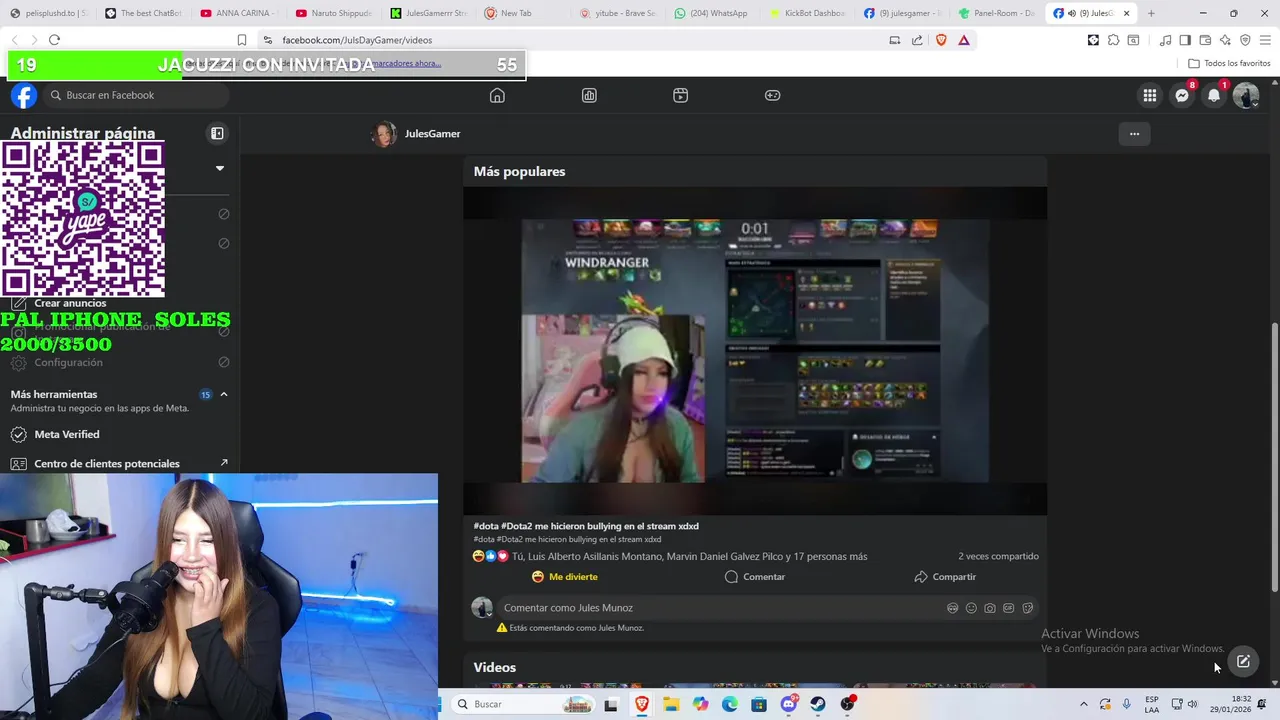Switch to the WhatsApp tab

(710, 13)
